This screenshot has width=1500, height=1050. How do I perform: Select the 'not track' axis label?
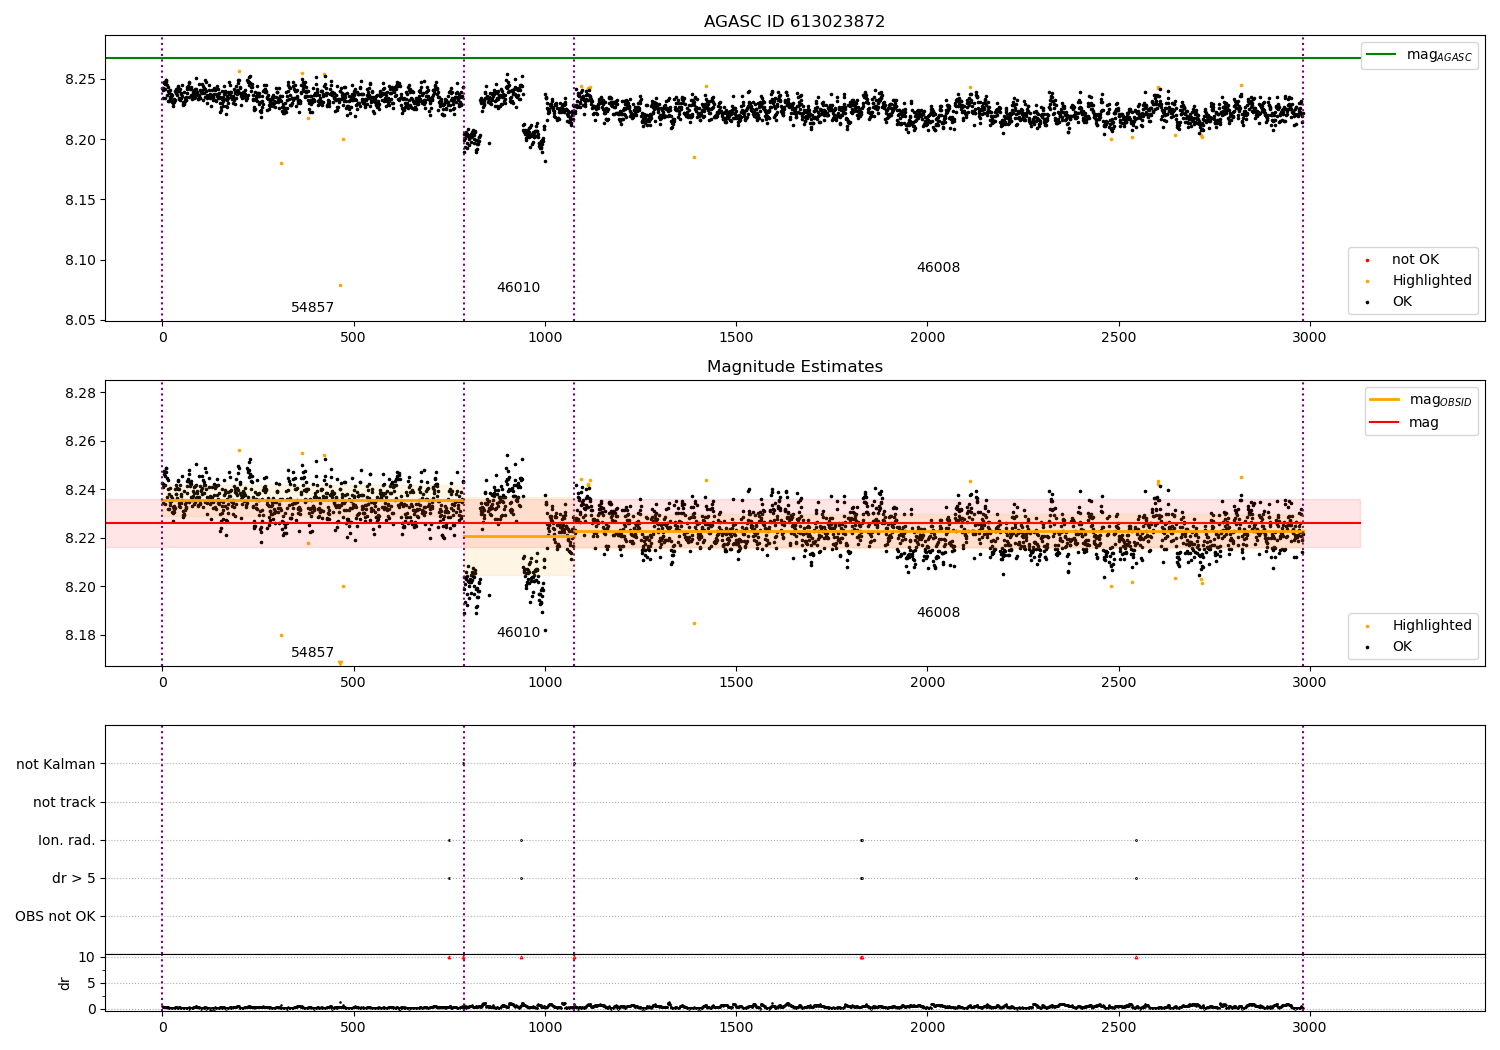64,803
